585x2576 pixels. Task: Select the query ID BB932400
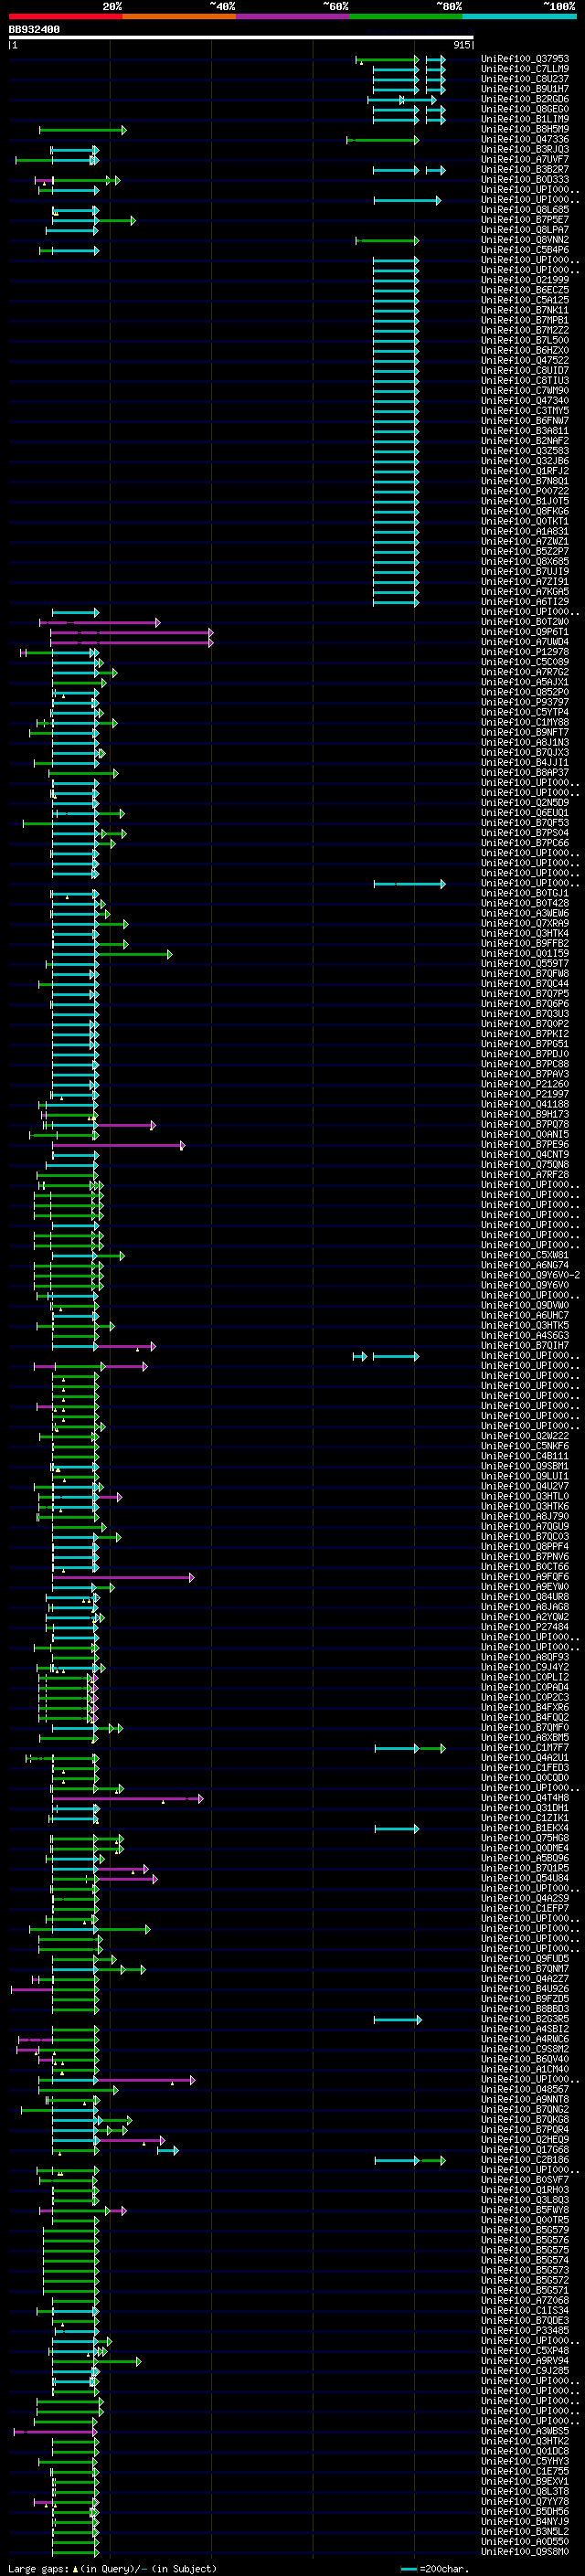[x=34, y=30]
